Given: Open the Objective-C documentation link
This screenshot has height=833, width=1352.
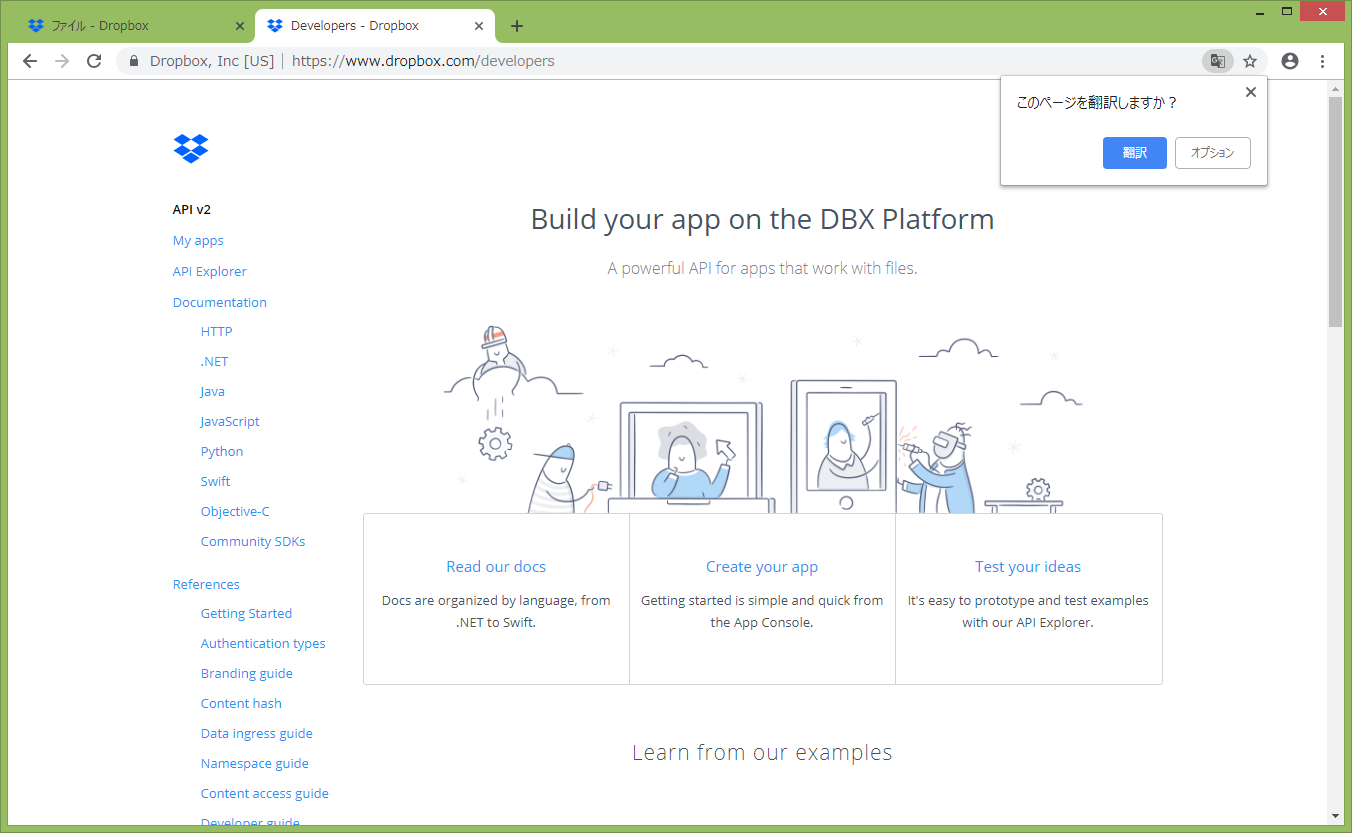Looking at the screenshot, I should (235, 512).
